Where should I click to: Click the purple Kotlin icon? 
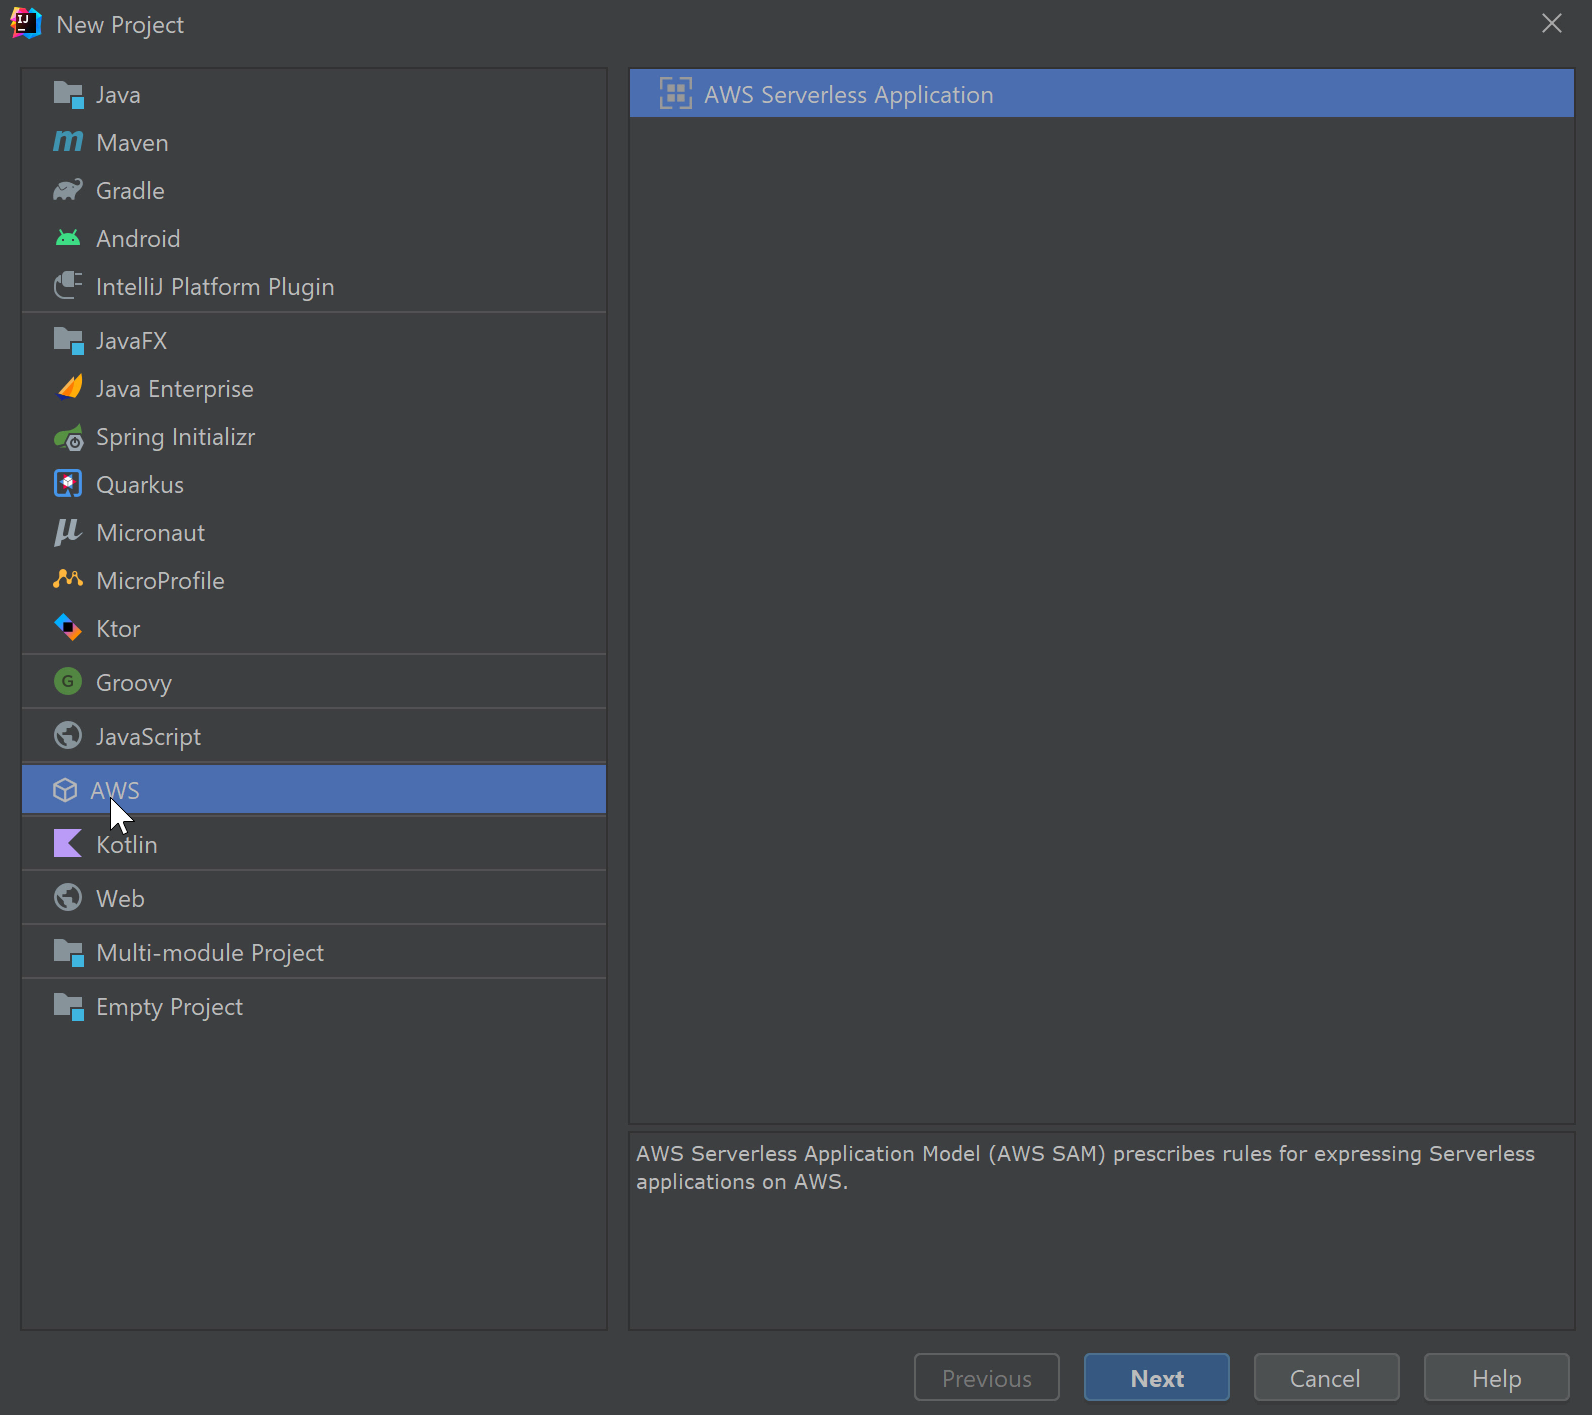pyautogui.click(x=68, y=844)
